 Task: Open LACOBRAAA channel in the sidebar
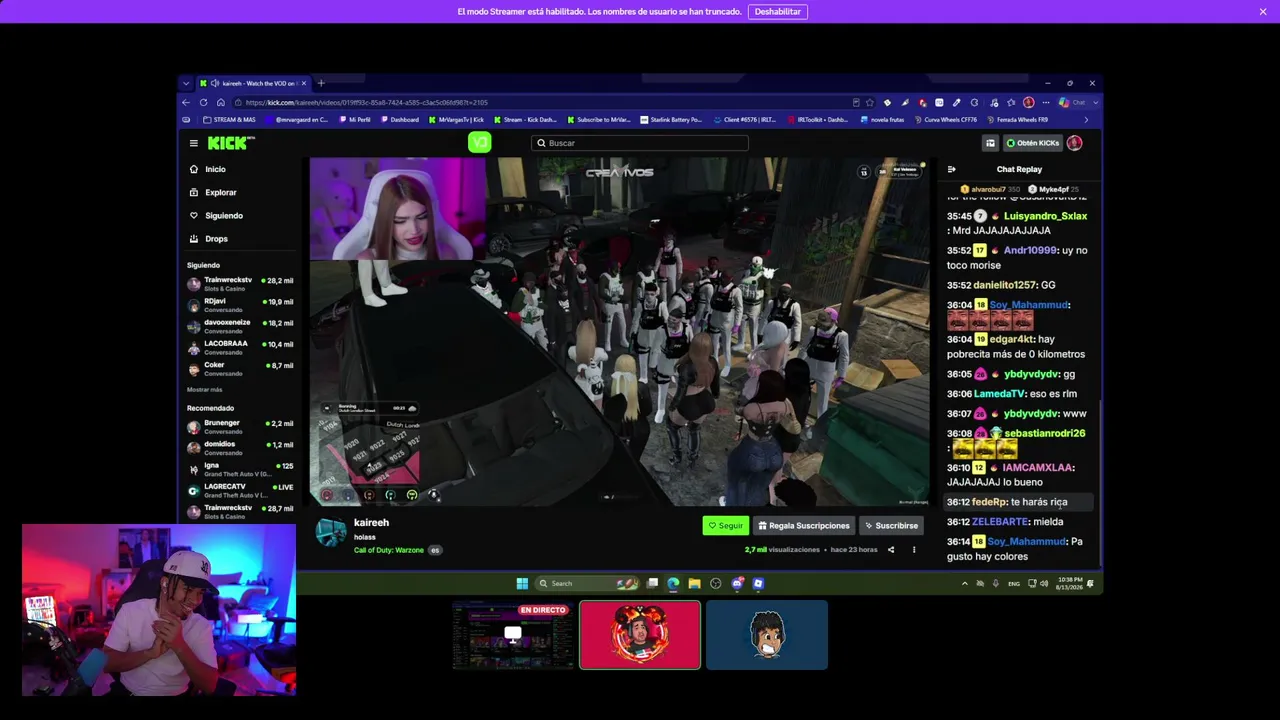tap(240, 347)
